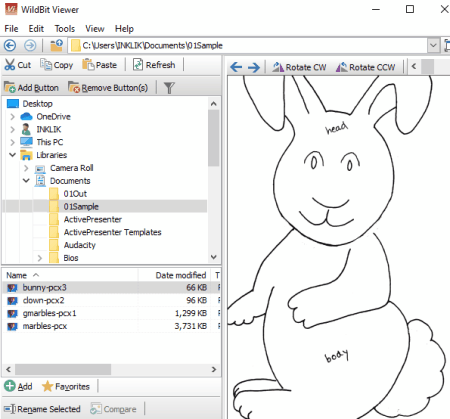Click the address path input field
This screenshot has width=450, height=419.
pyautogui.click(x=248, y=45)
